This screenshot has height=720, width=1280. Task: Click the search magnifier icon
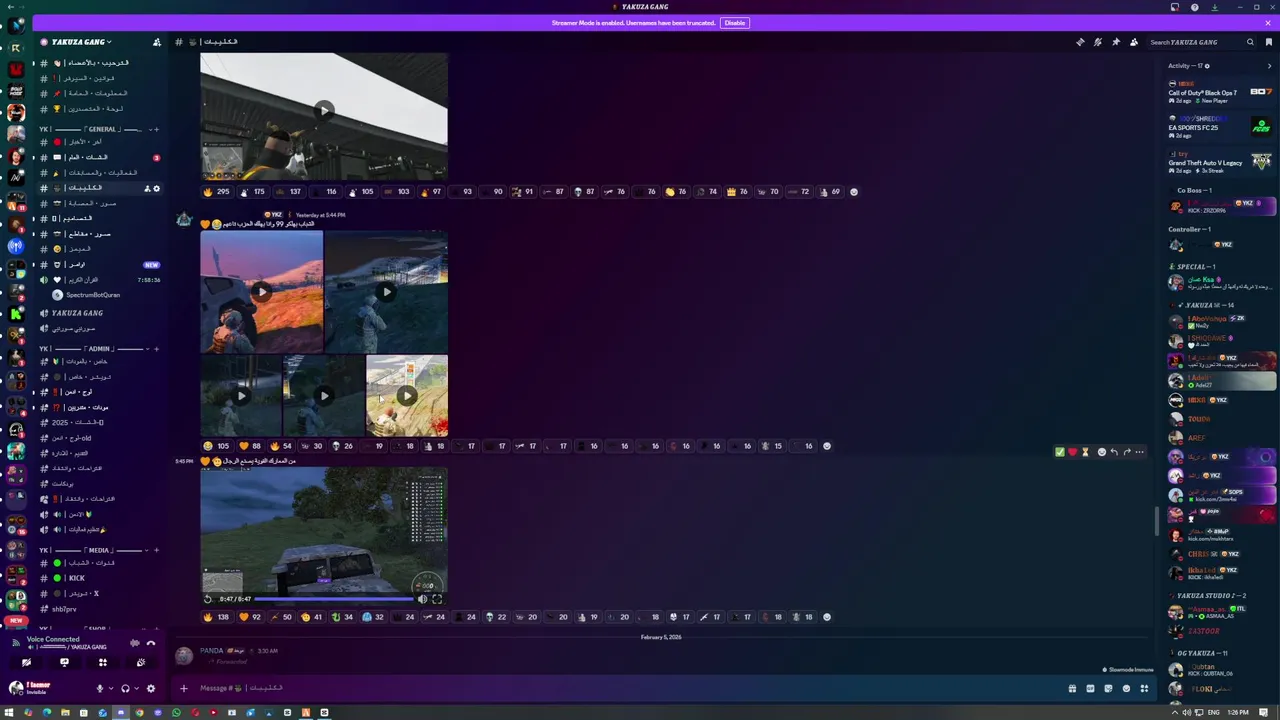(1250, 42)
